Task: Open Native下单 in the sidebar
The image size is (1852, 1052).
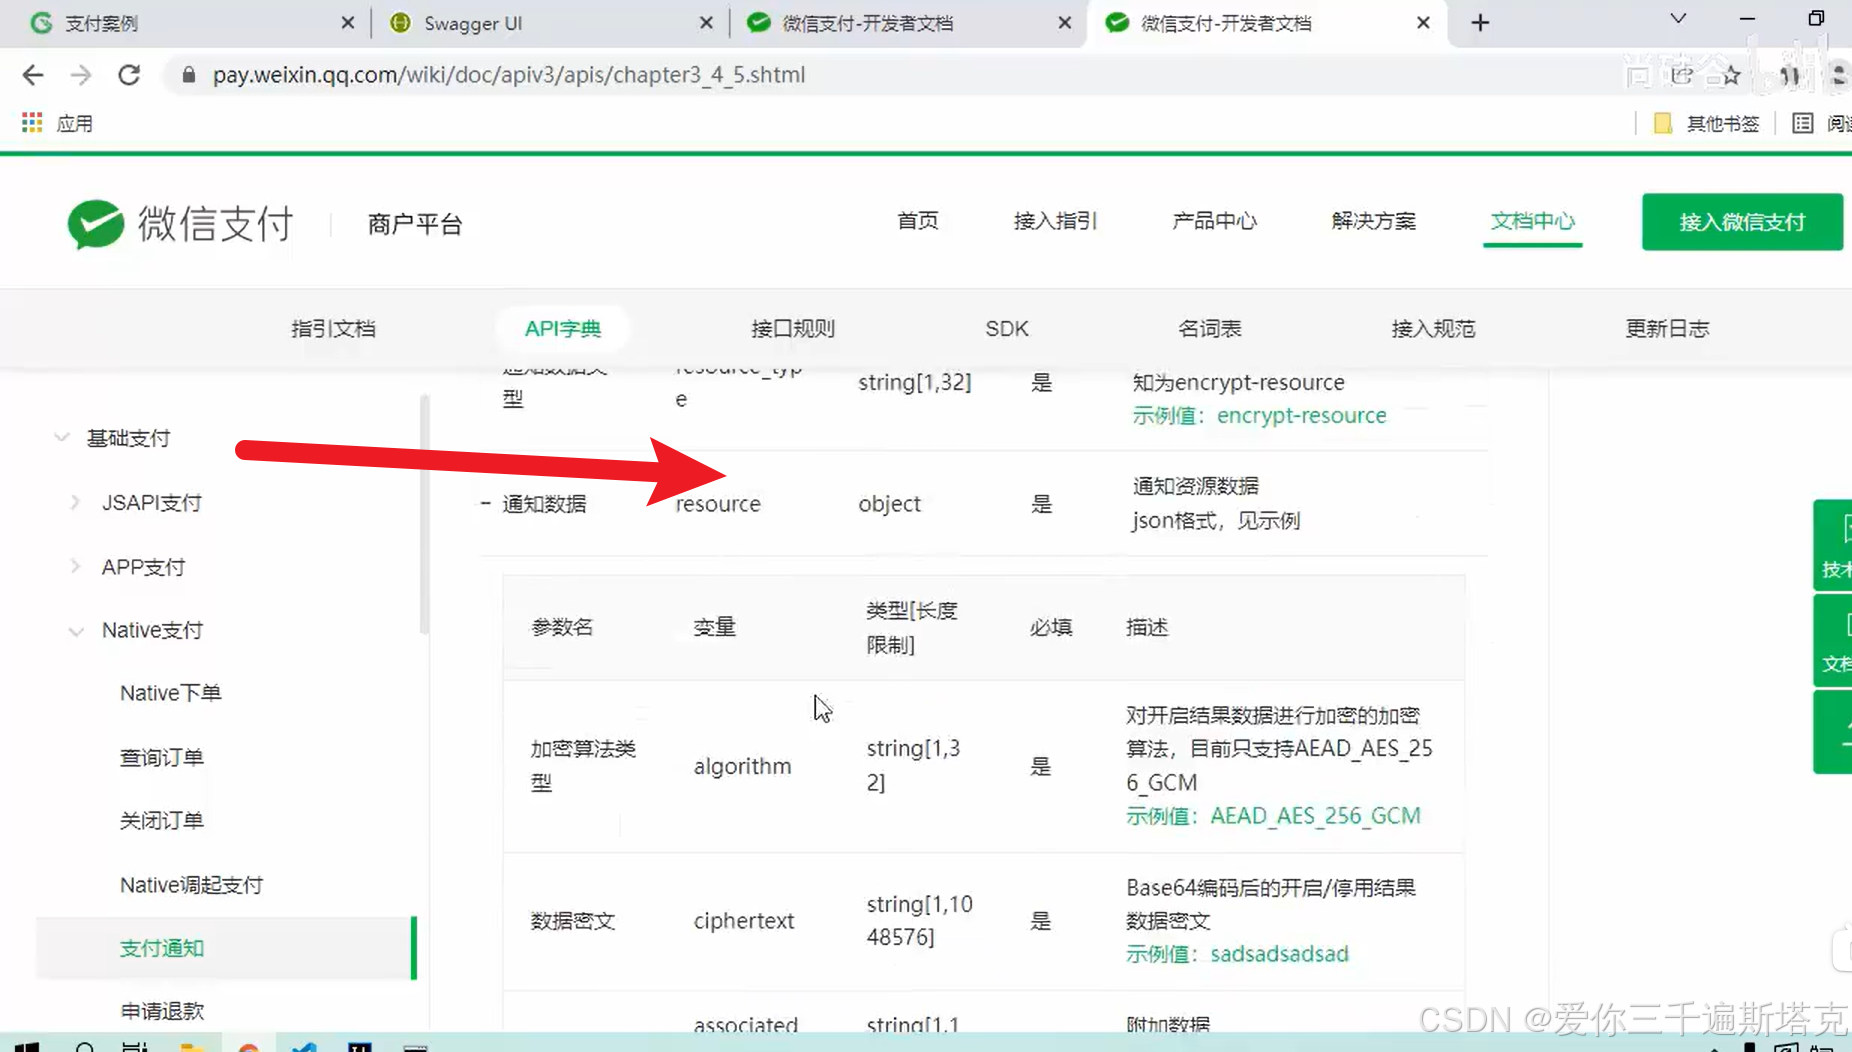Action: click(170, 693)
